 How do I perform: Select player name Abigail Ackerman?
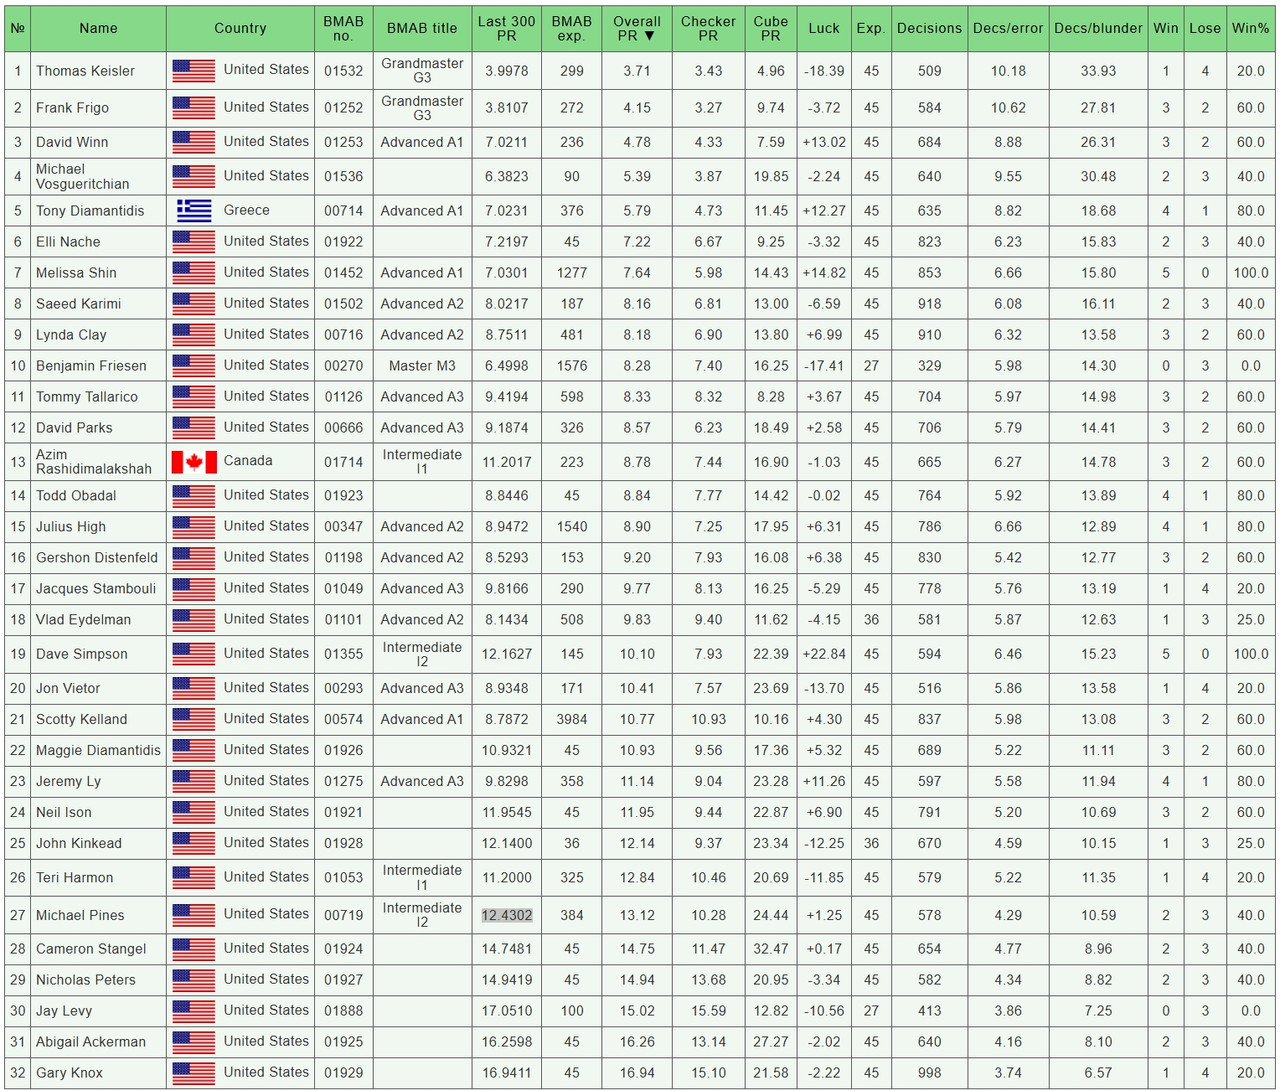coord(91,1042)
